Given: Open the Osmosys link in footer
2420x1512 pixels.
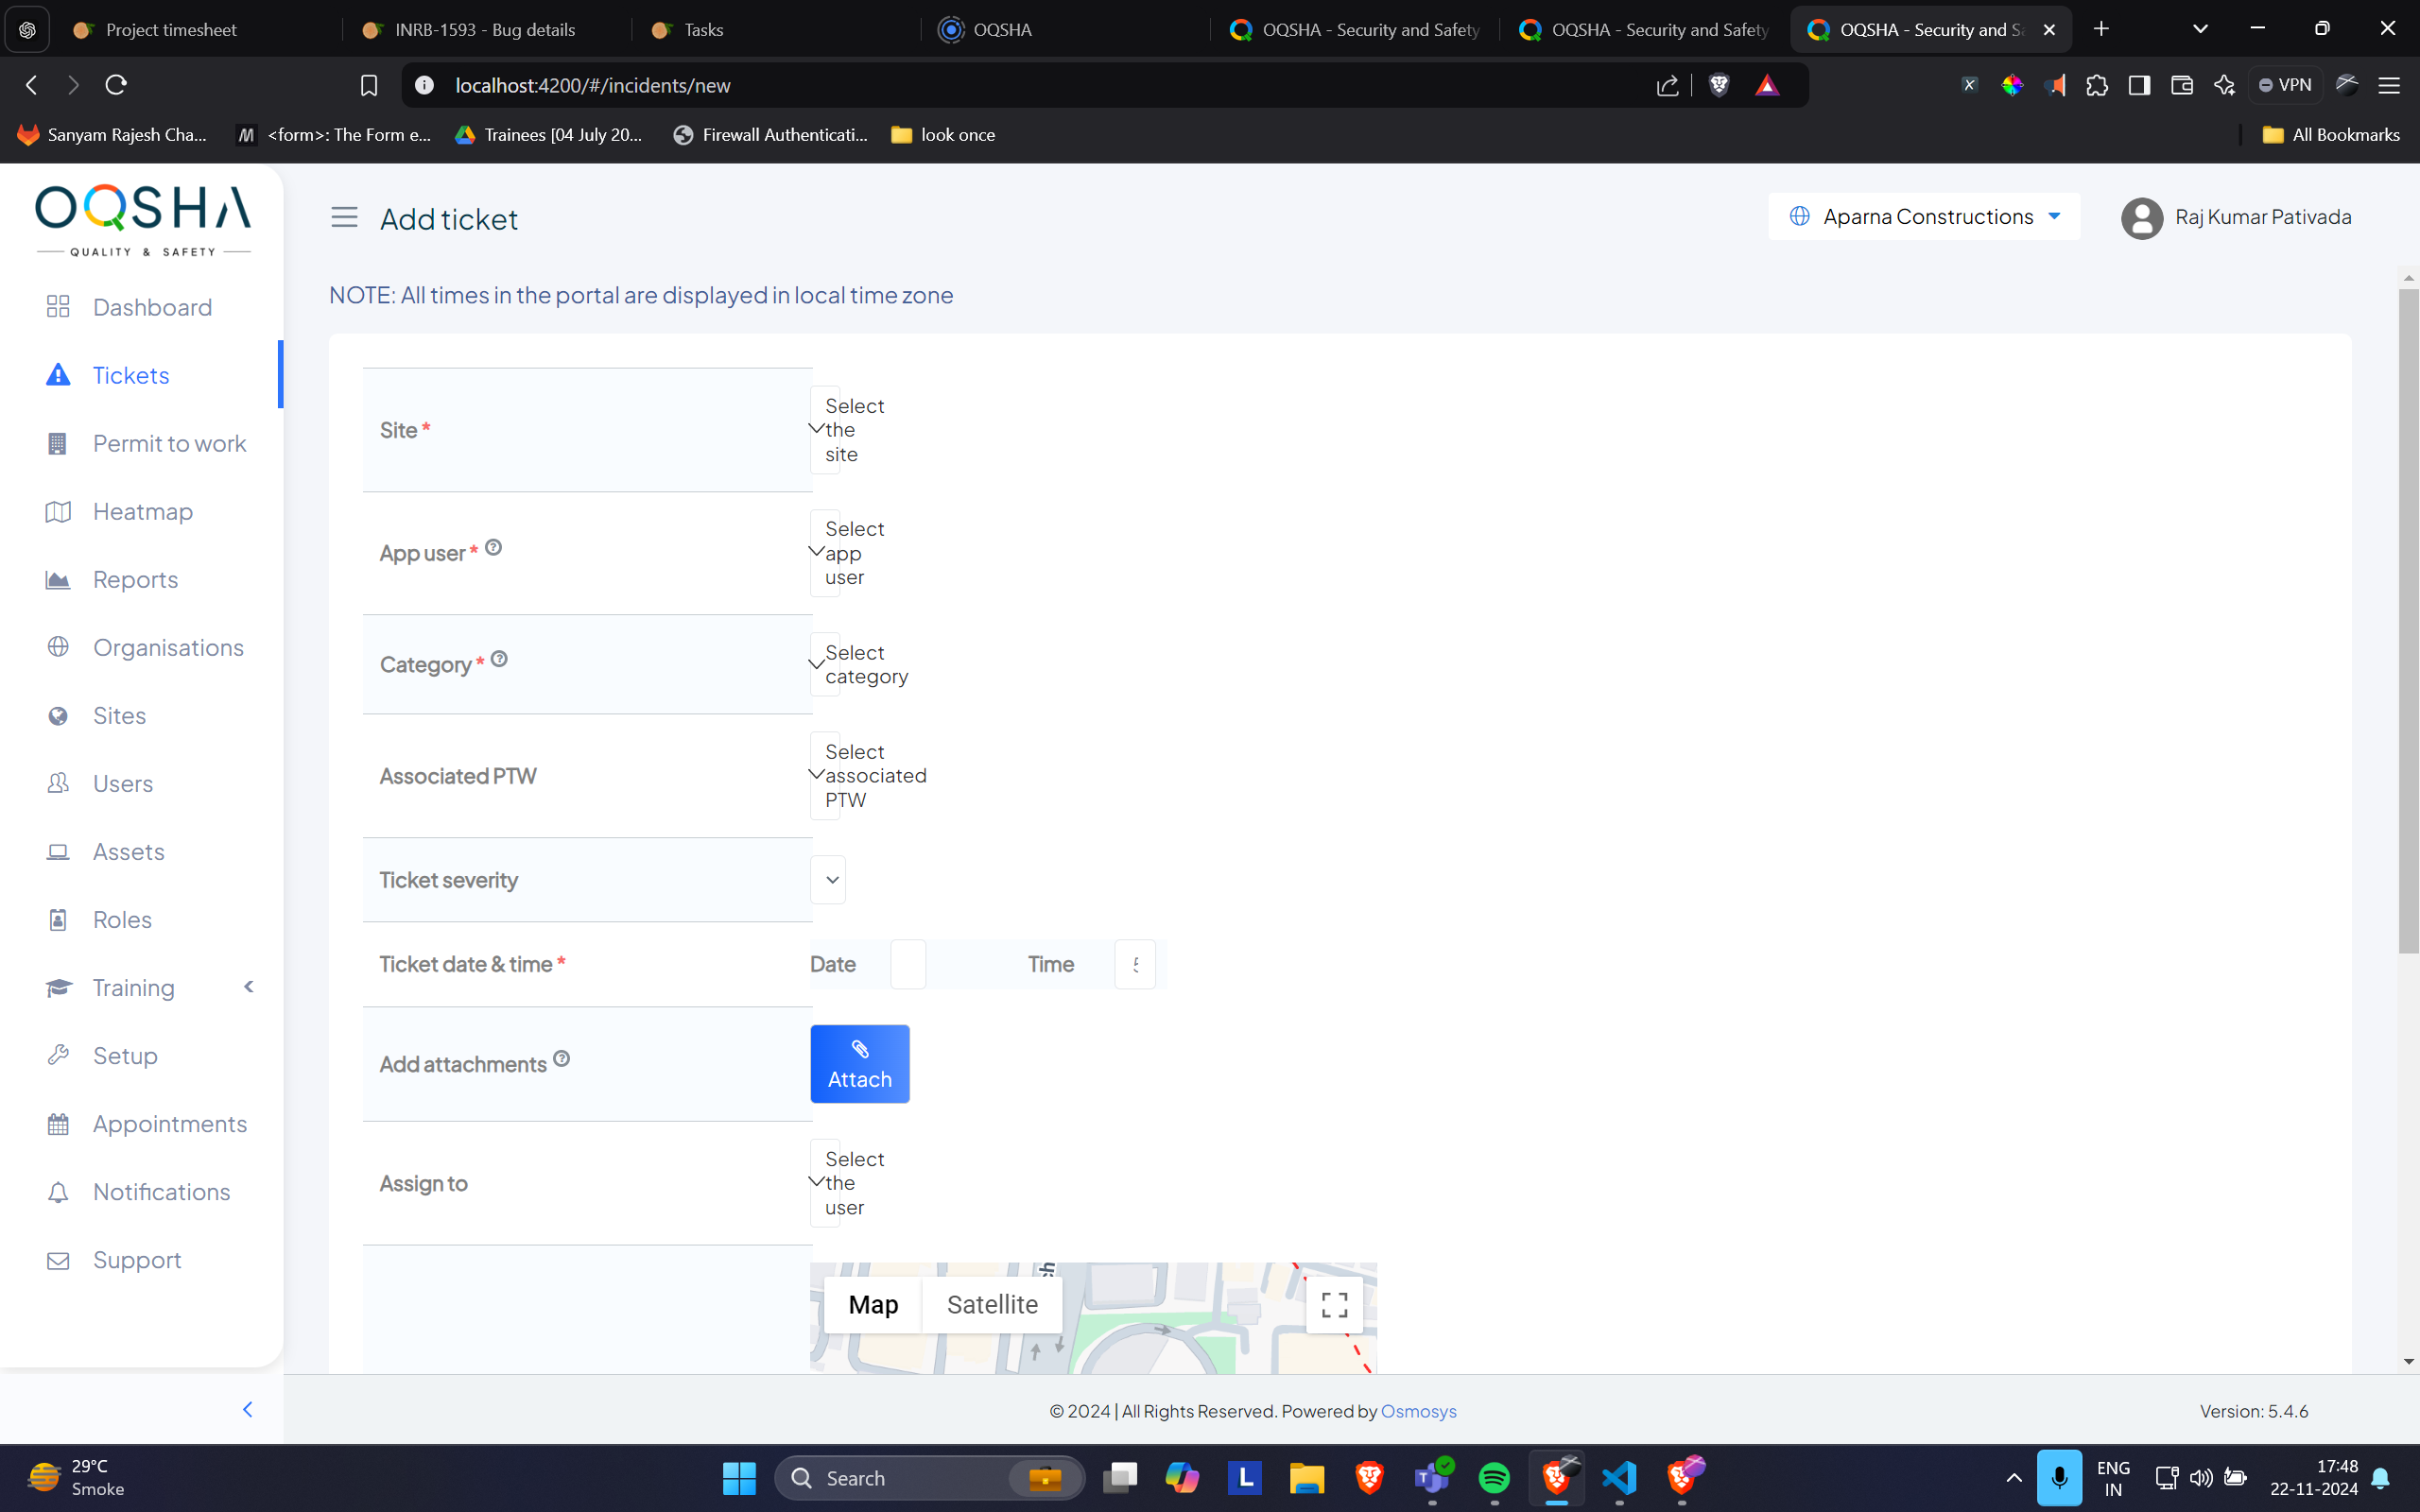Looking at the screenshot, I should coord(1417,1411).
